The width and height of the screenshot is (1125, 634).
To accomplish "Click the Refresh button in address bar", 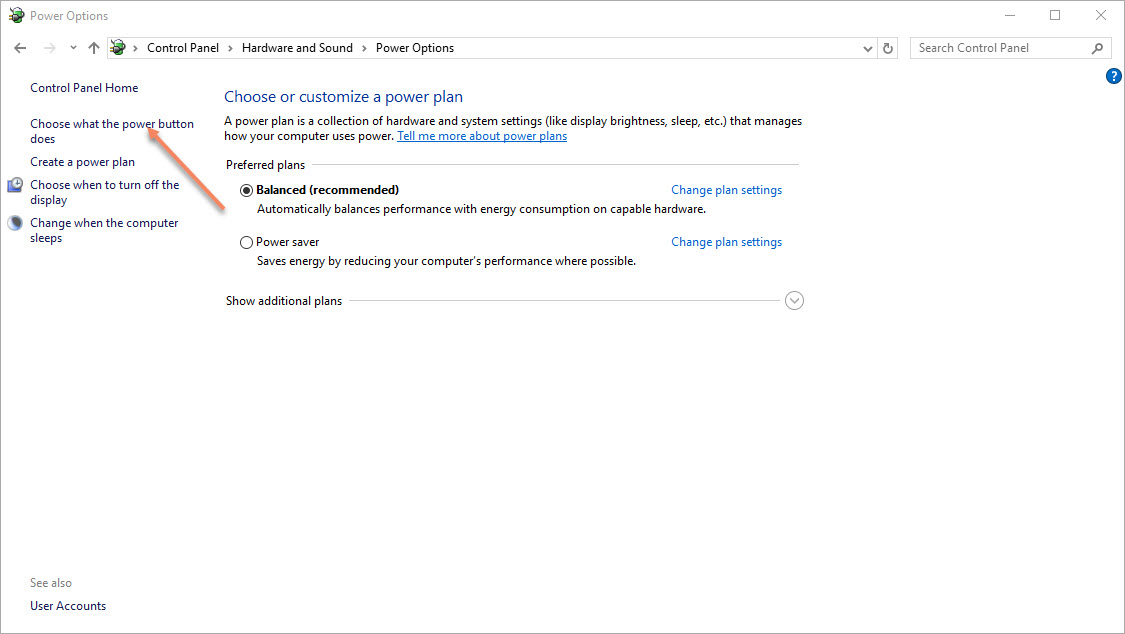I will [x=888, y=48].
